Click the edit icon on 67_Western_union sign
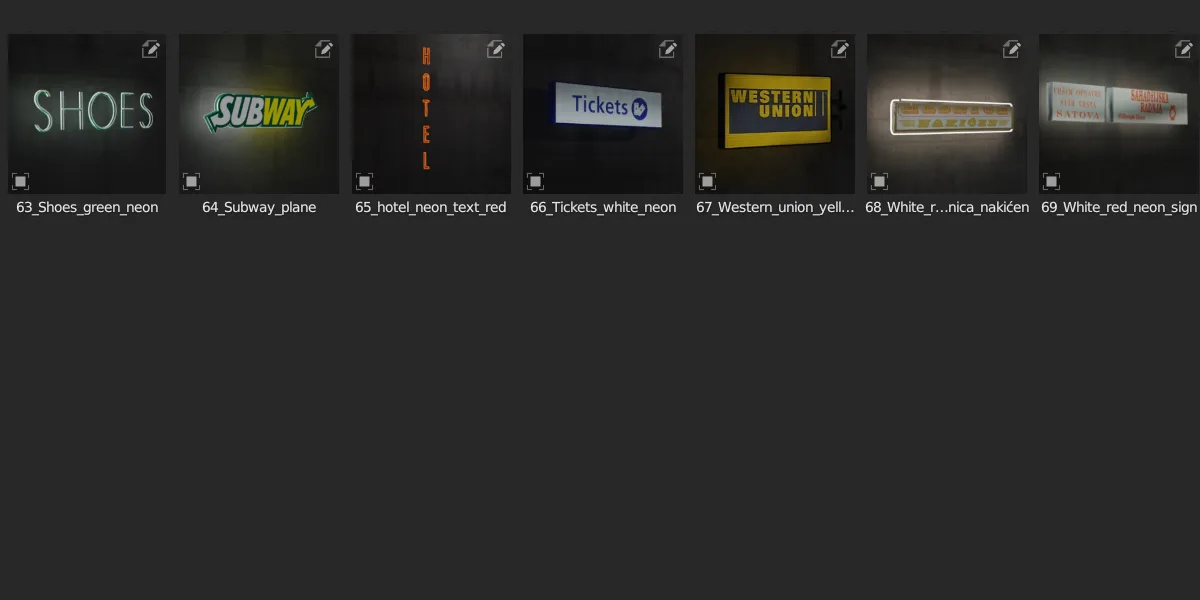Viewport: 1200px width, 600px height. pyautogui.click(x=839, y=49)
